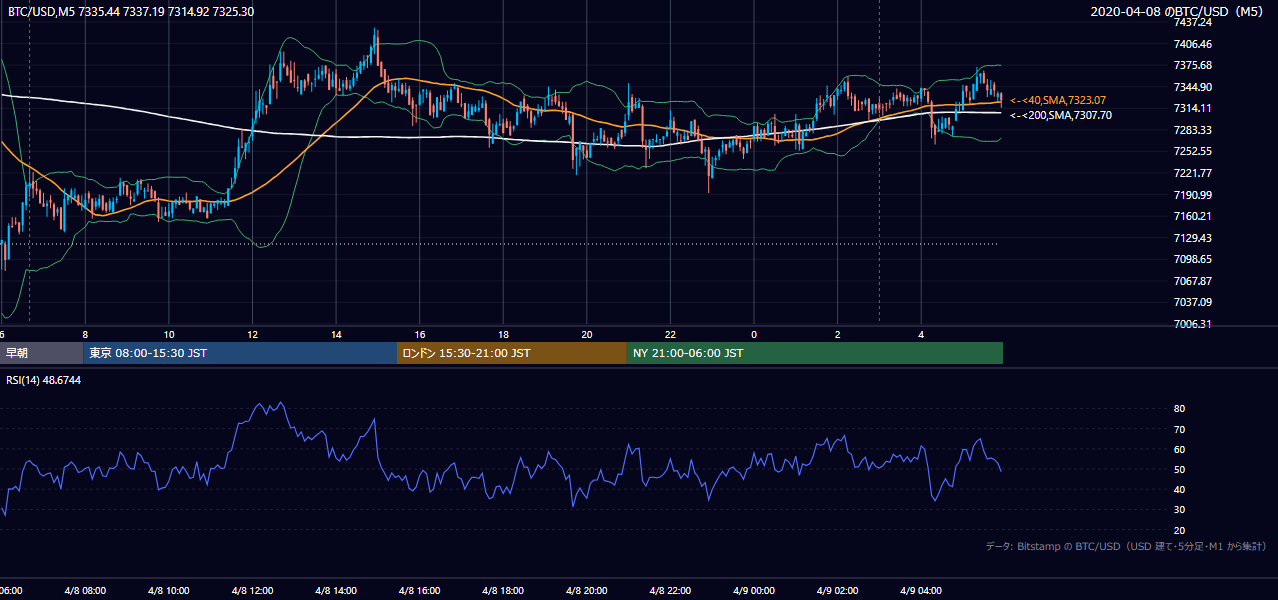Click the hour 2 tick on chart axis
1278x600 pixels.
pos(838,334)
